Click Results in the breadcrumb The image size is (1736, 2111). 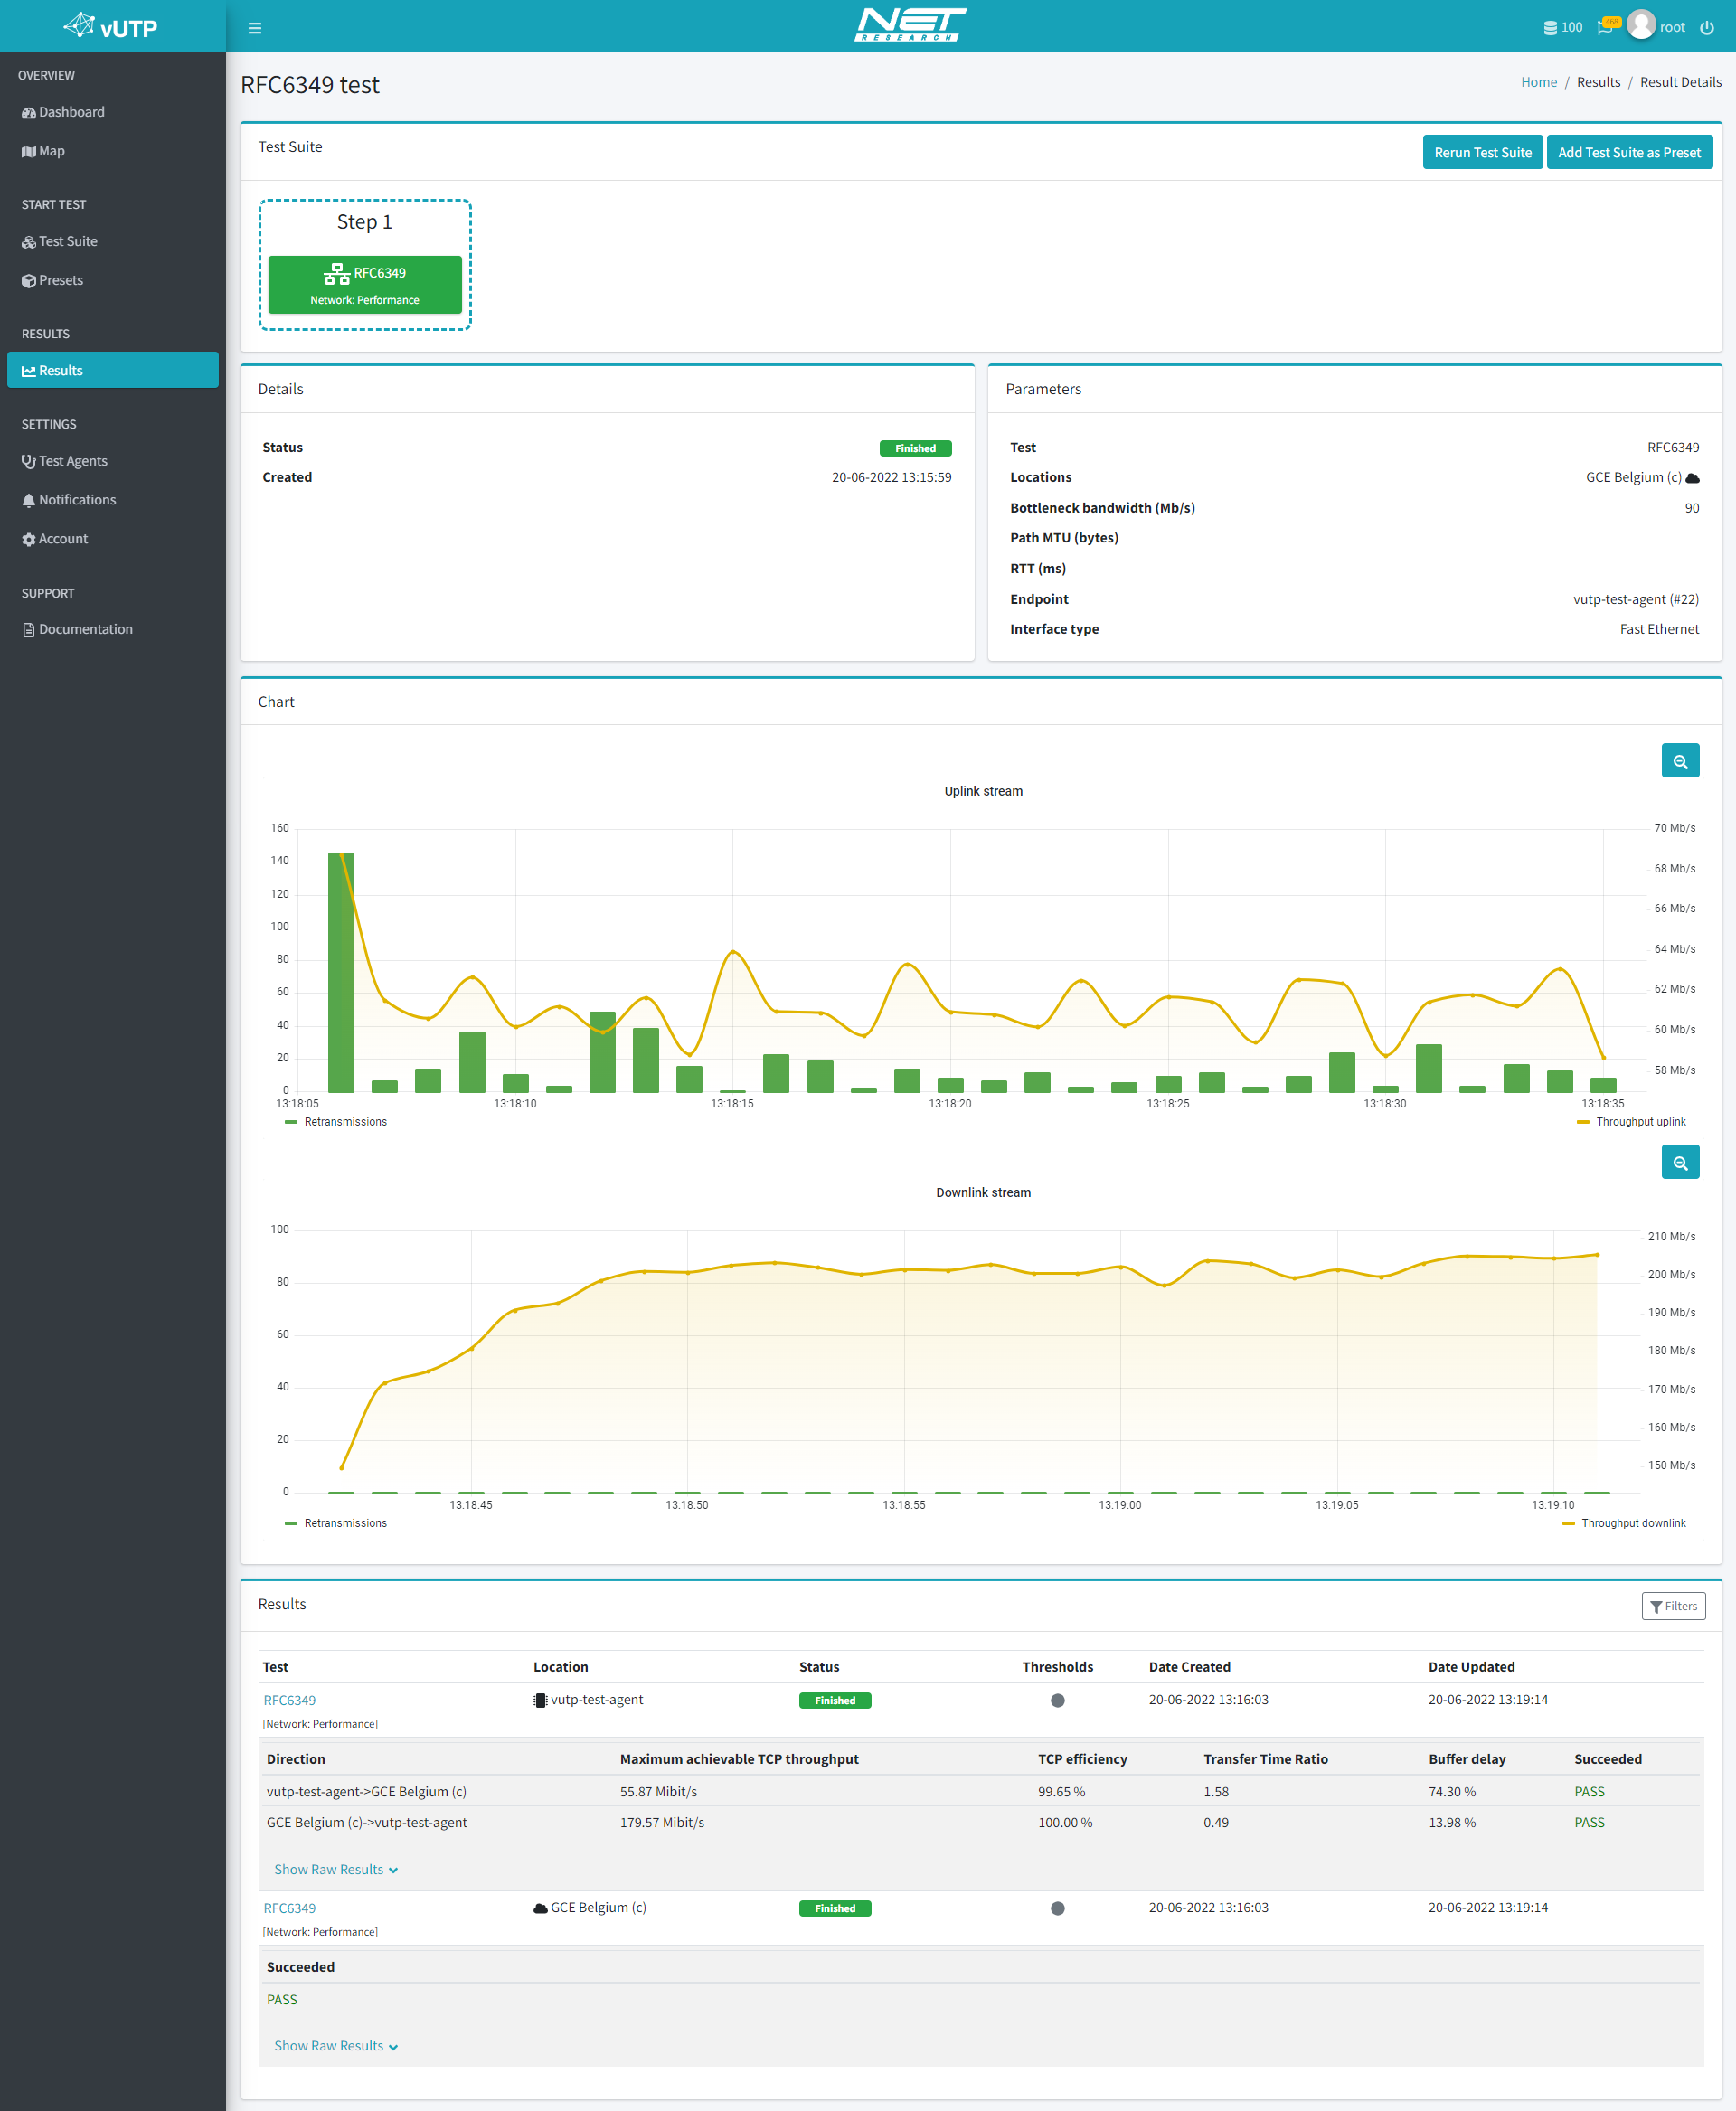[1598, 82]
